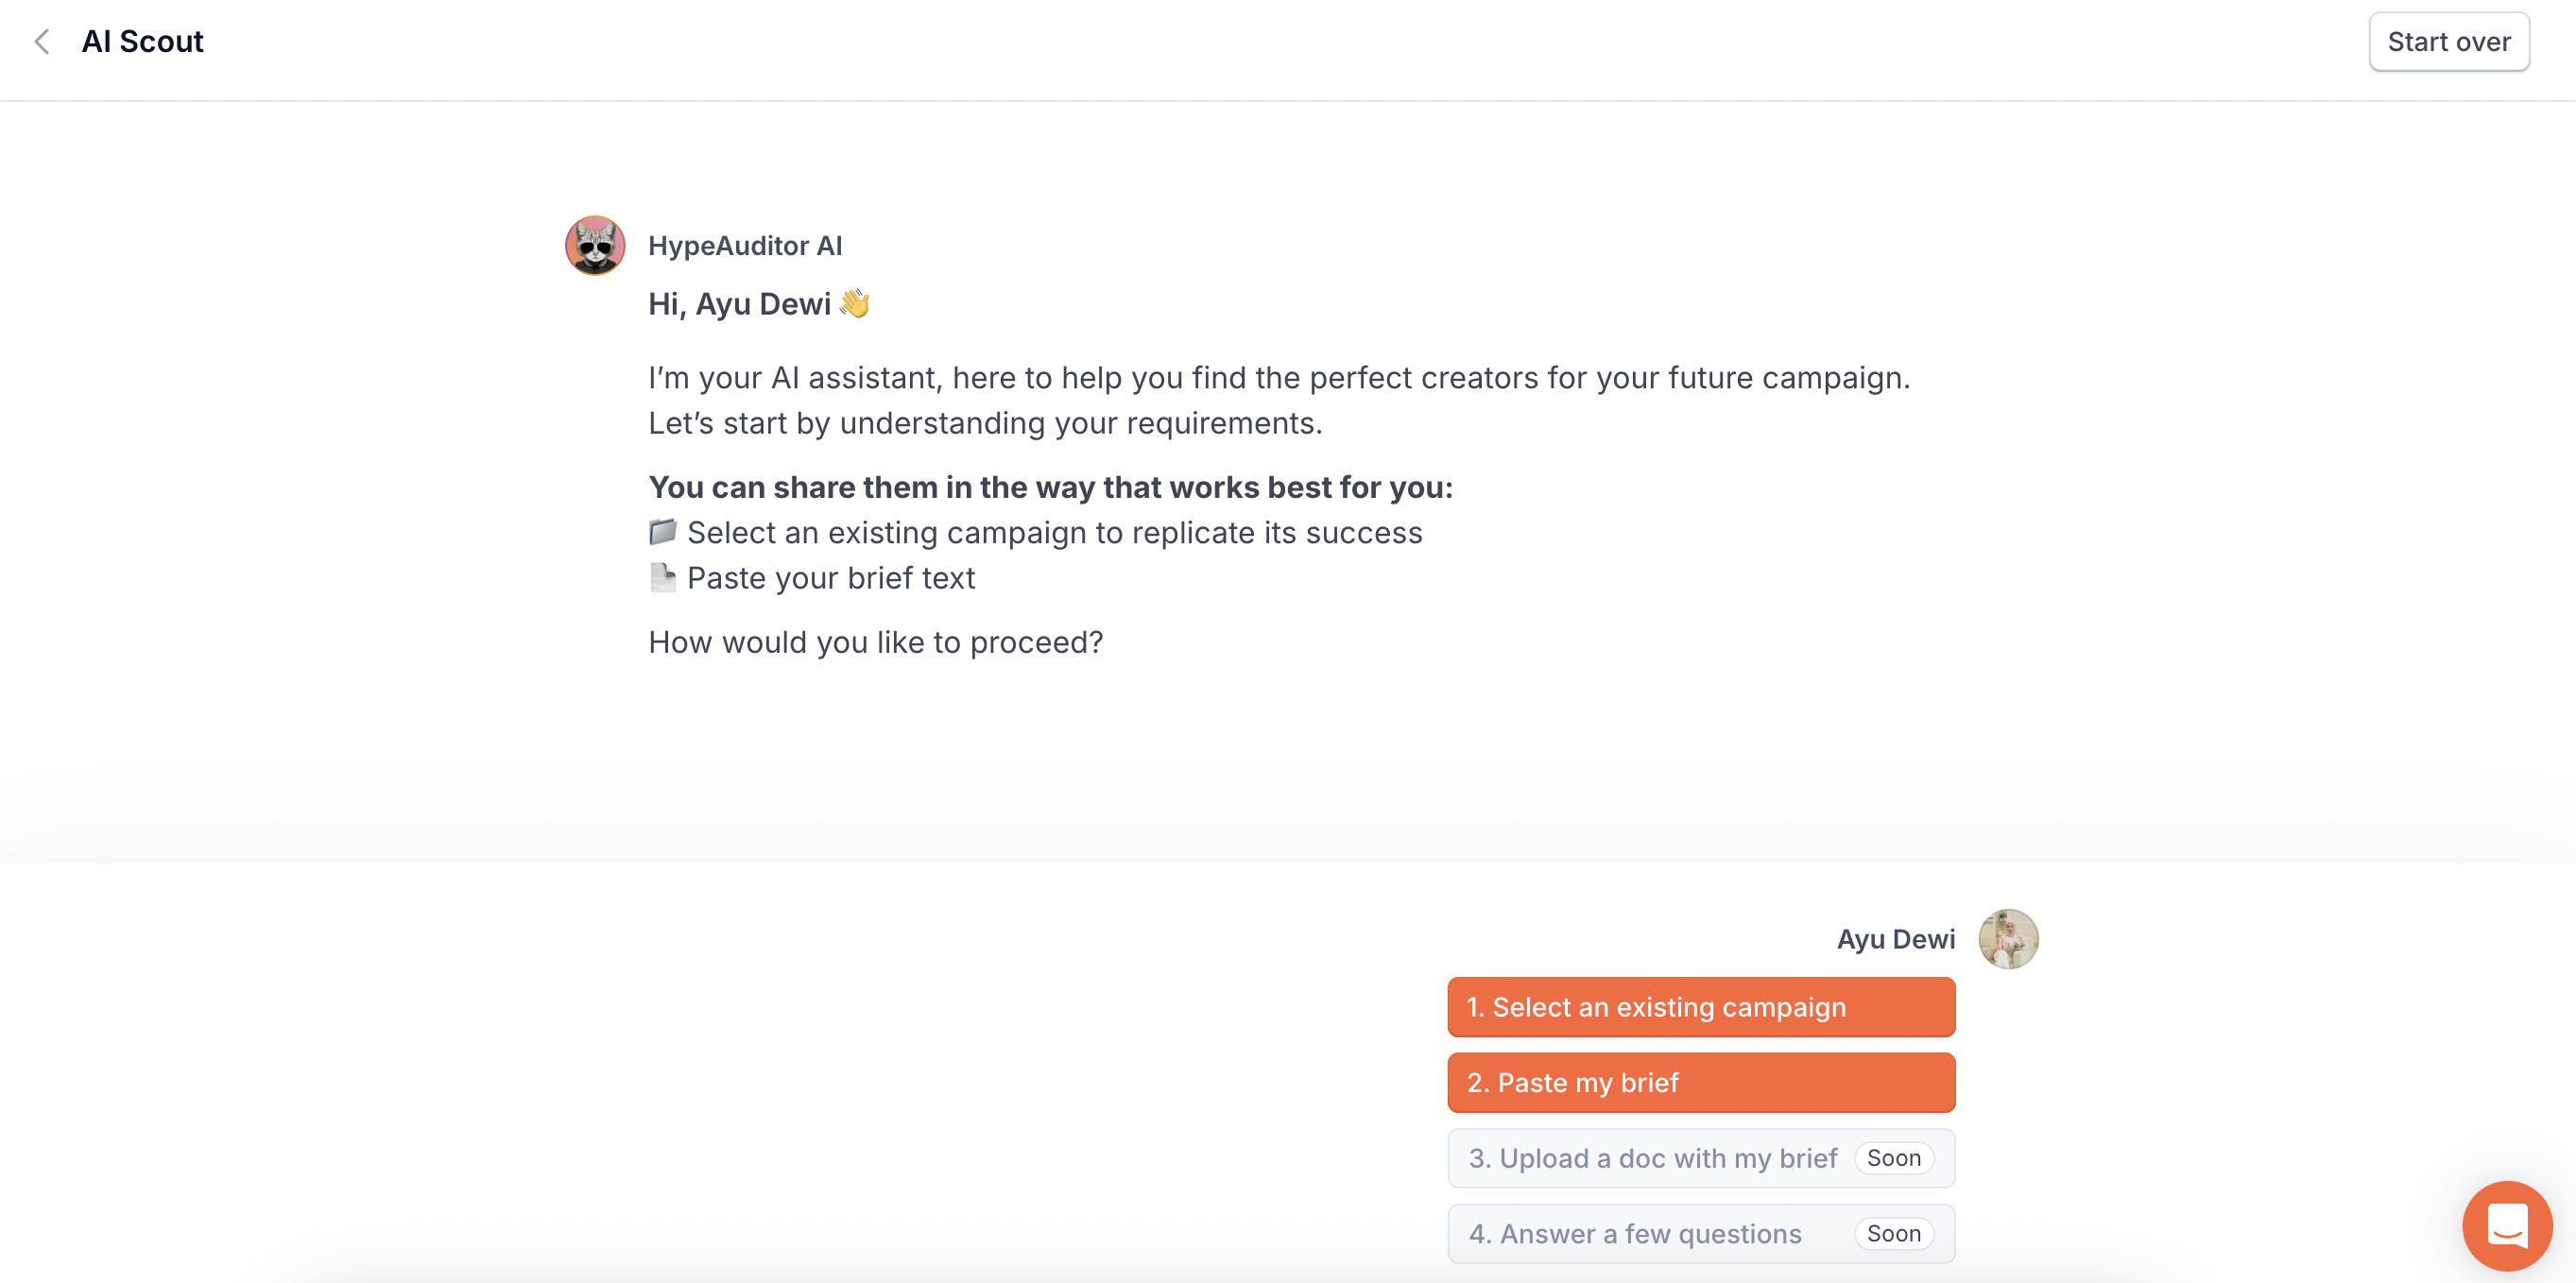Click the AI Scout page title
The image size is (2576, 1283).
[143, 42]
